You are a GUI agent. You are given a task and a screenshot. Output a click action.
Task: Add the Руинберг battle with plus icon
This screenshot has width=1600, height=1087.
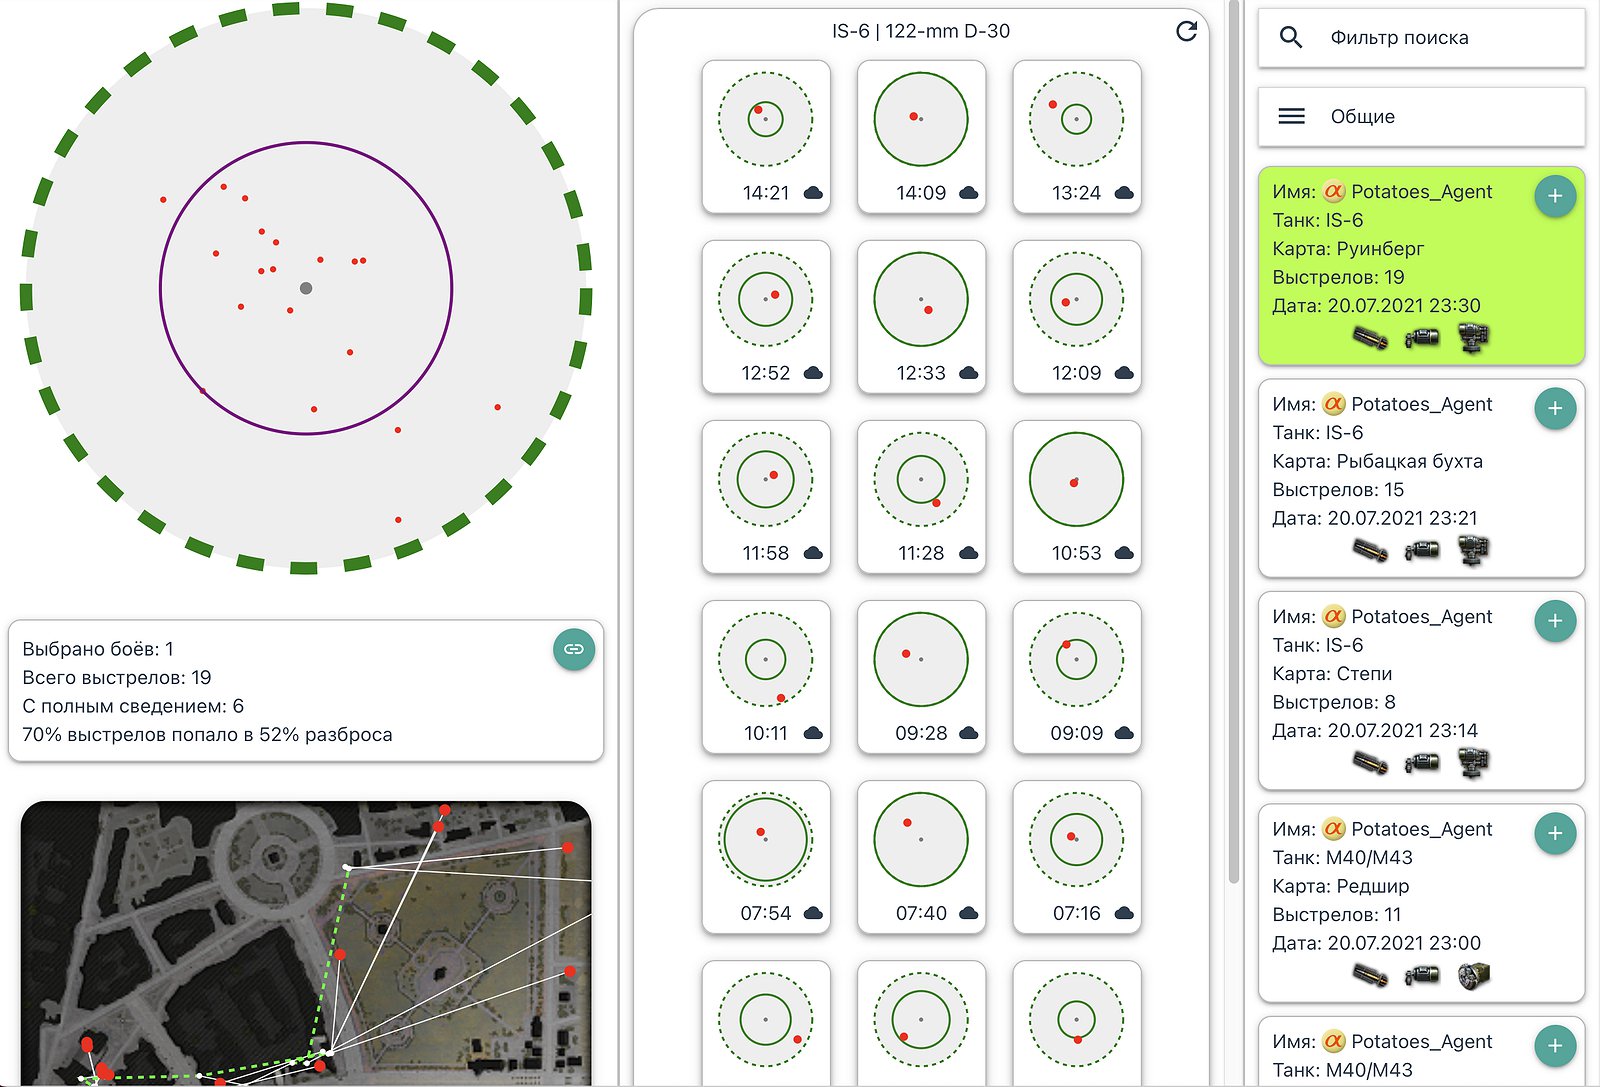(1554, 196)
